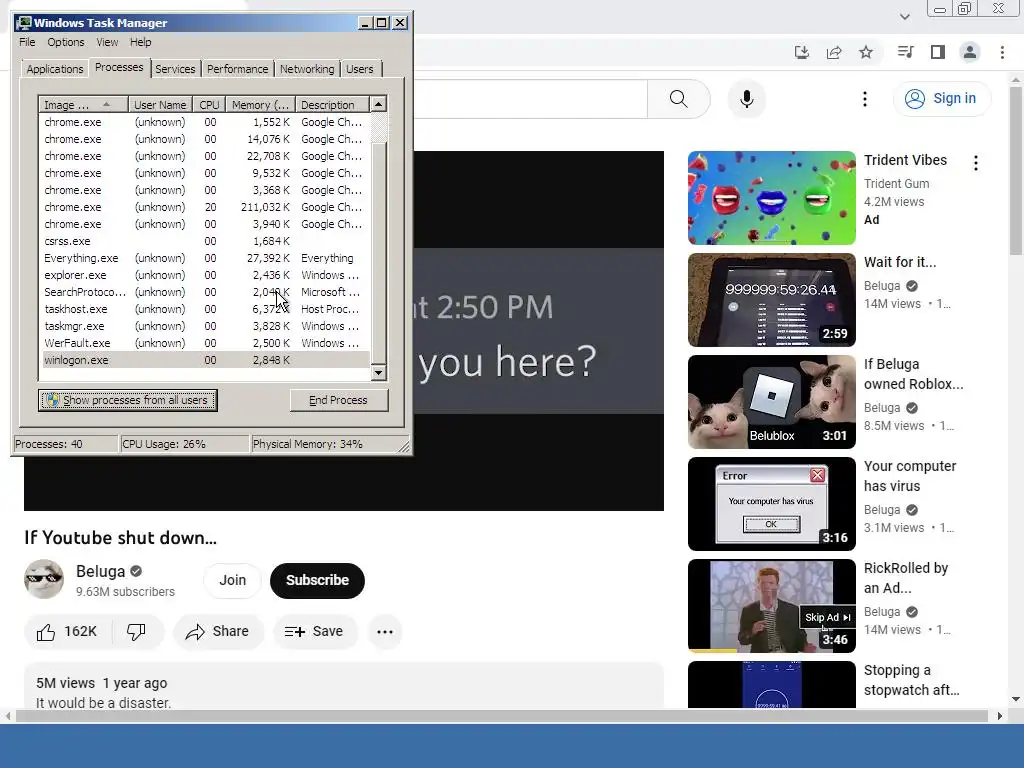This screenshot has width=1024, height=768.
Task: Expand description box showing 5M views
Action: point(344,686)
